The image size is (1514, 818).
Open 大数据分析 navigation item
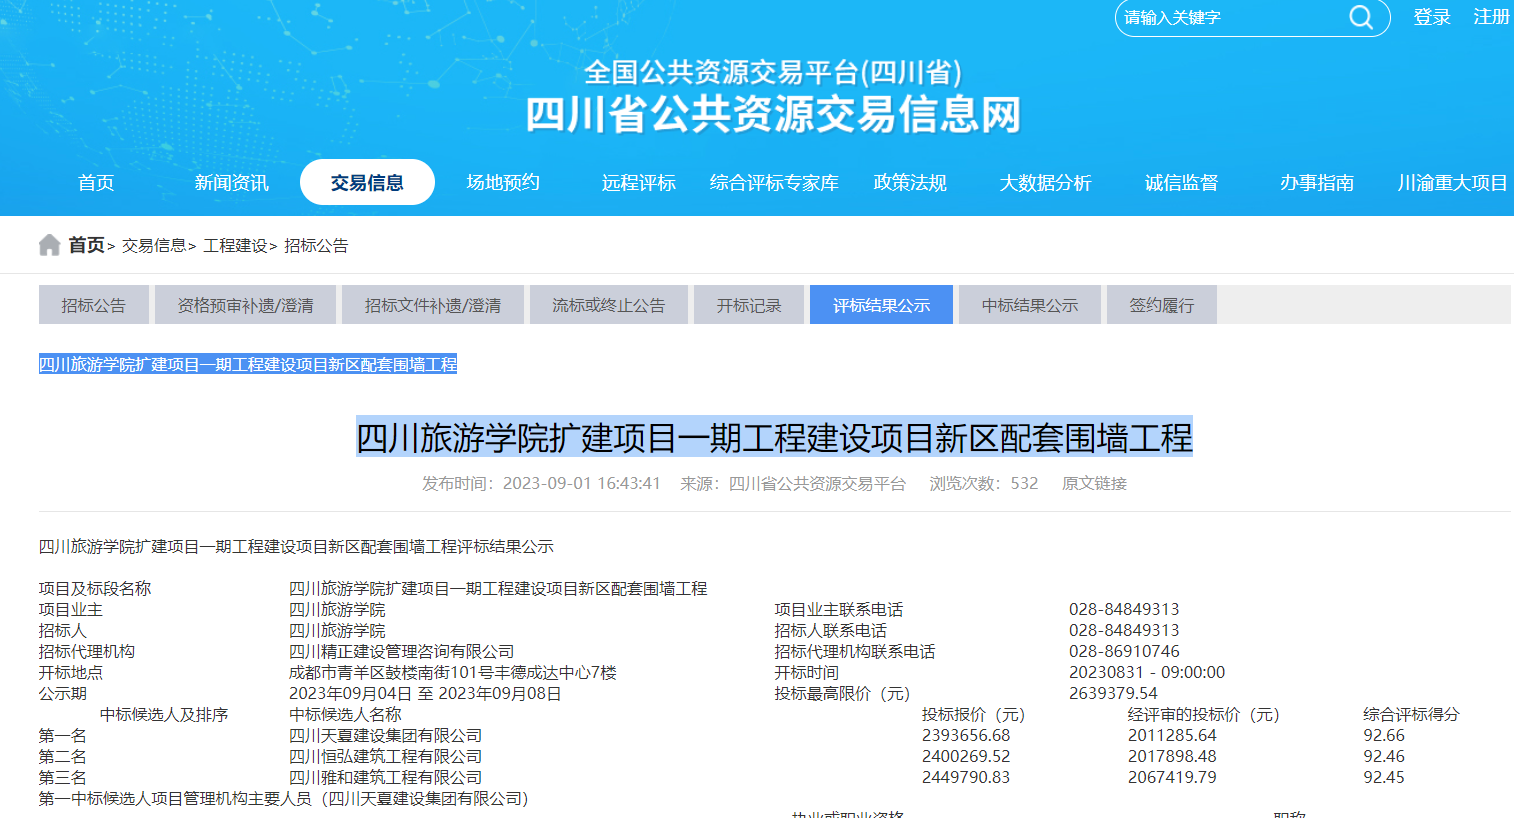pos(1046,183)
